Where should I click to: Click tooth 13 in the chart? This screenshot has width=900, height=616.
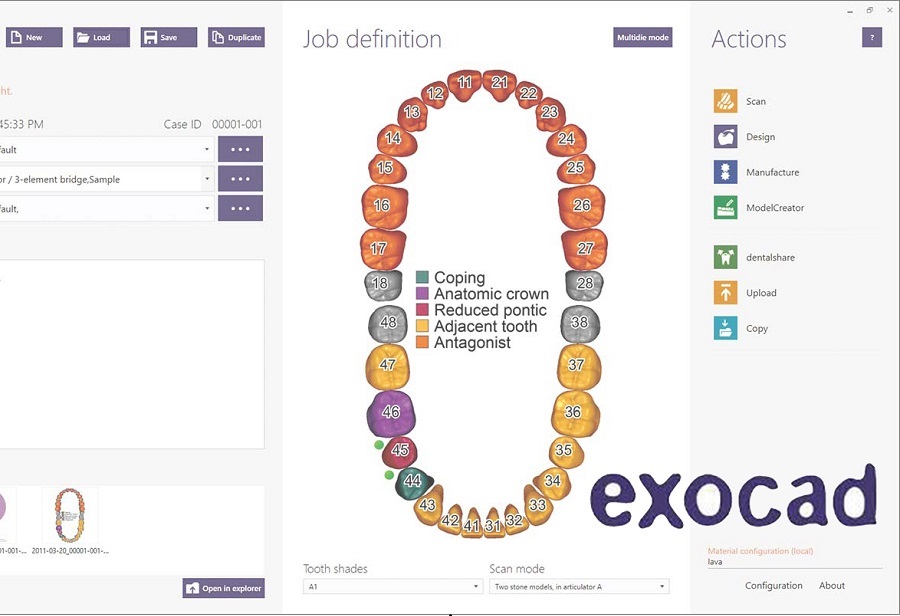pos(412,113)
